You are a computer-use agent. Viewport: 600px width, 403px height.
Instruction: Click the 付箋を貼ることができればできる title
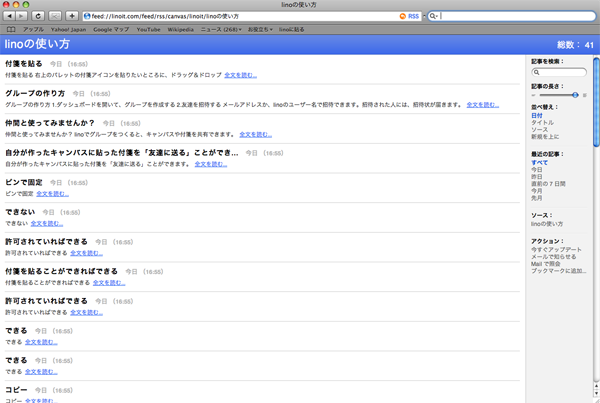point(61,271)
